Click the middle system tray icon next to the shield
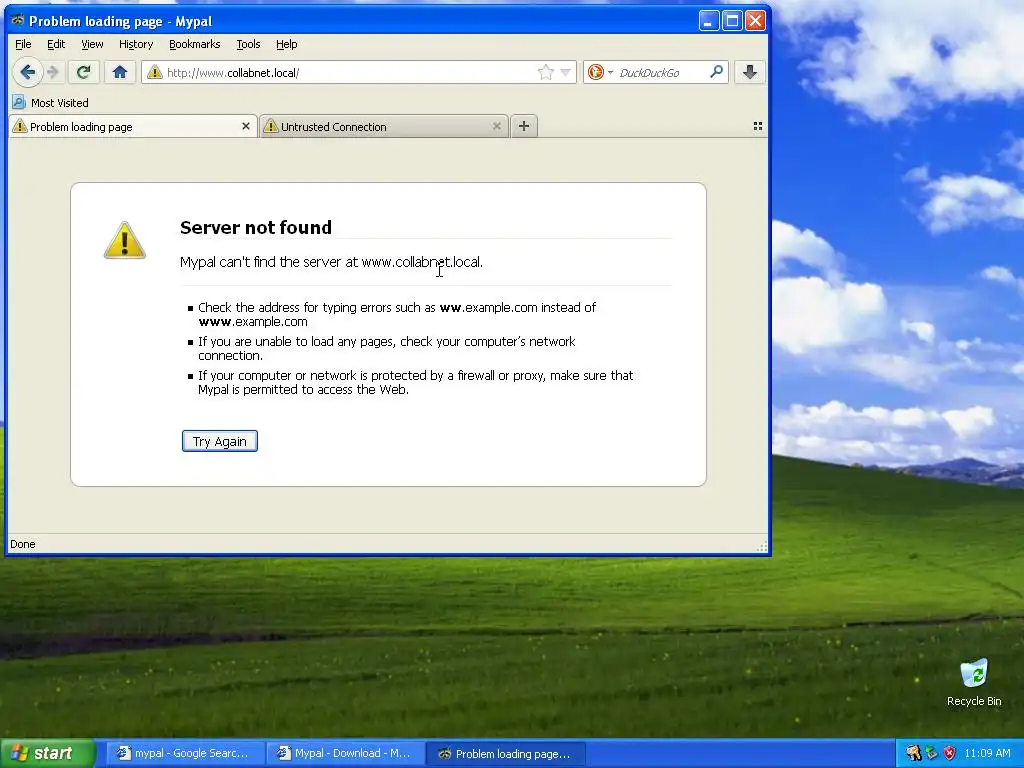 (x=931, y=754)
